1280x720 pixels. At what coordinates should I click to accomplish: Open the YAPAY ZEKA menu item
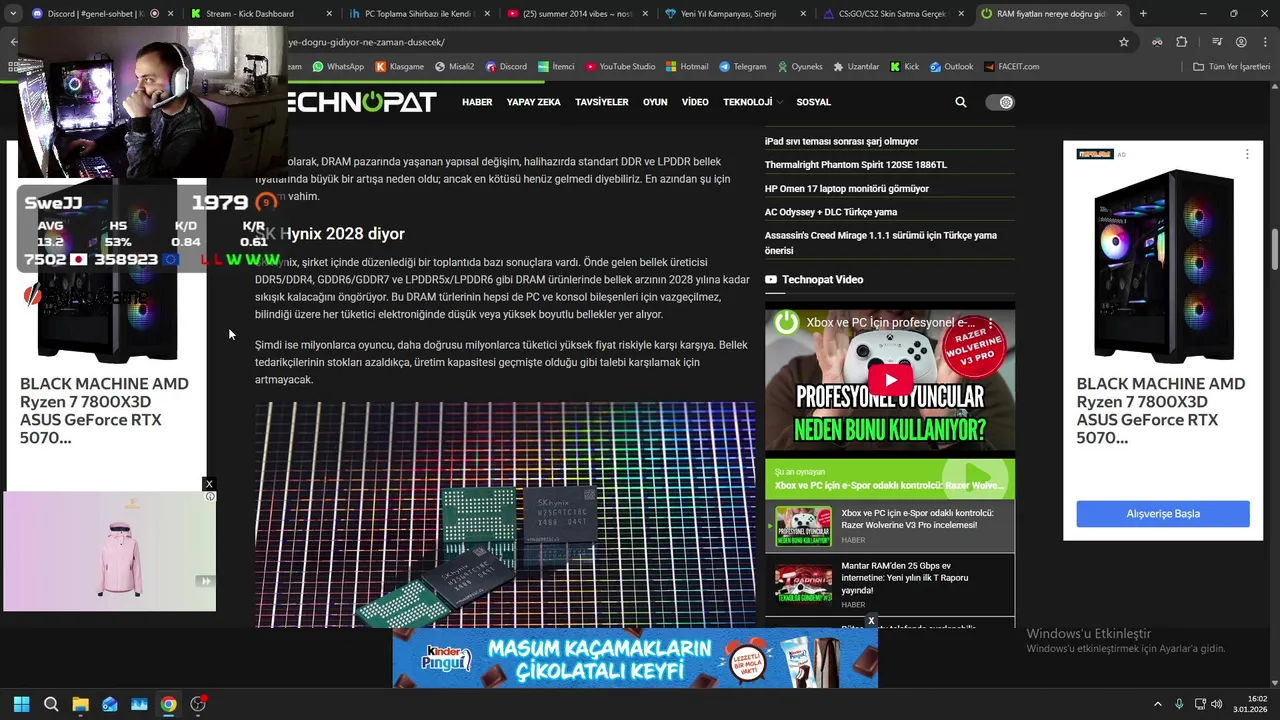(533, 102)
